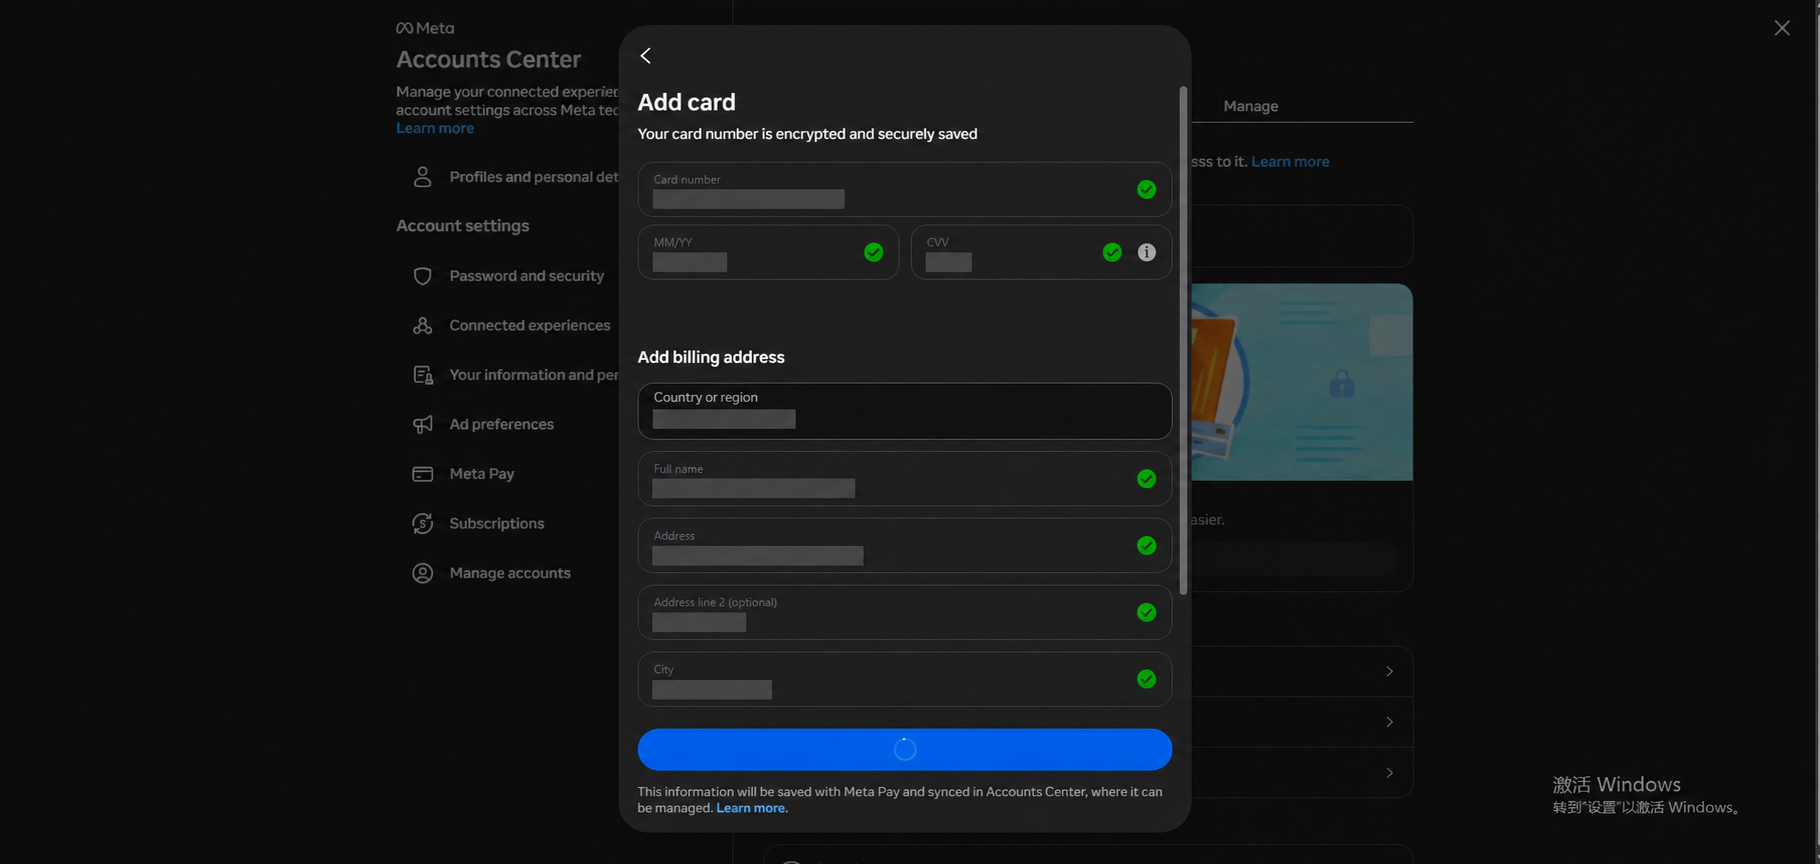Click the Password and security shield icon
The image size is (1820, 864).
click(423, 276)
